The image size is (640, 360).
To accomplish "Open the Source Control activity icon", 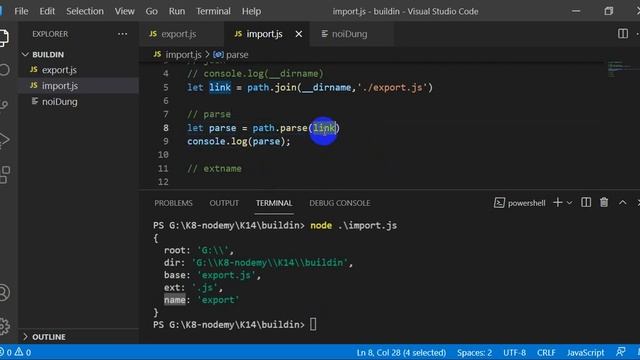I will pos(4,105).
